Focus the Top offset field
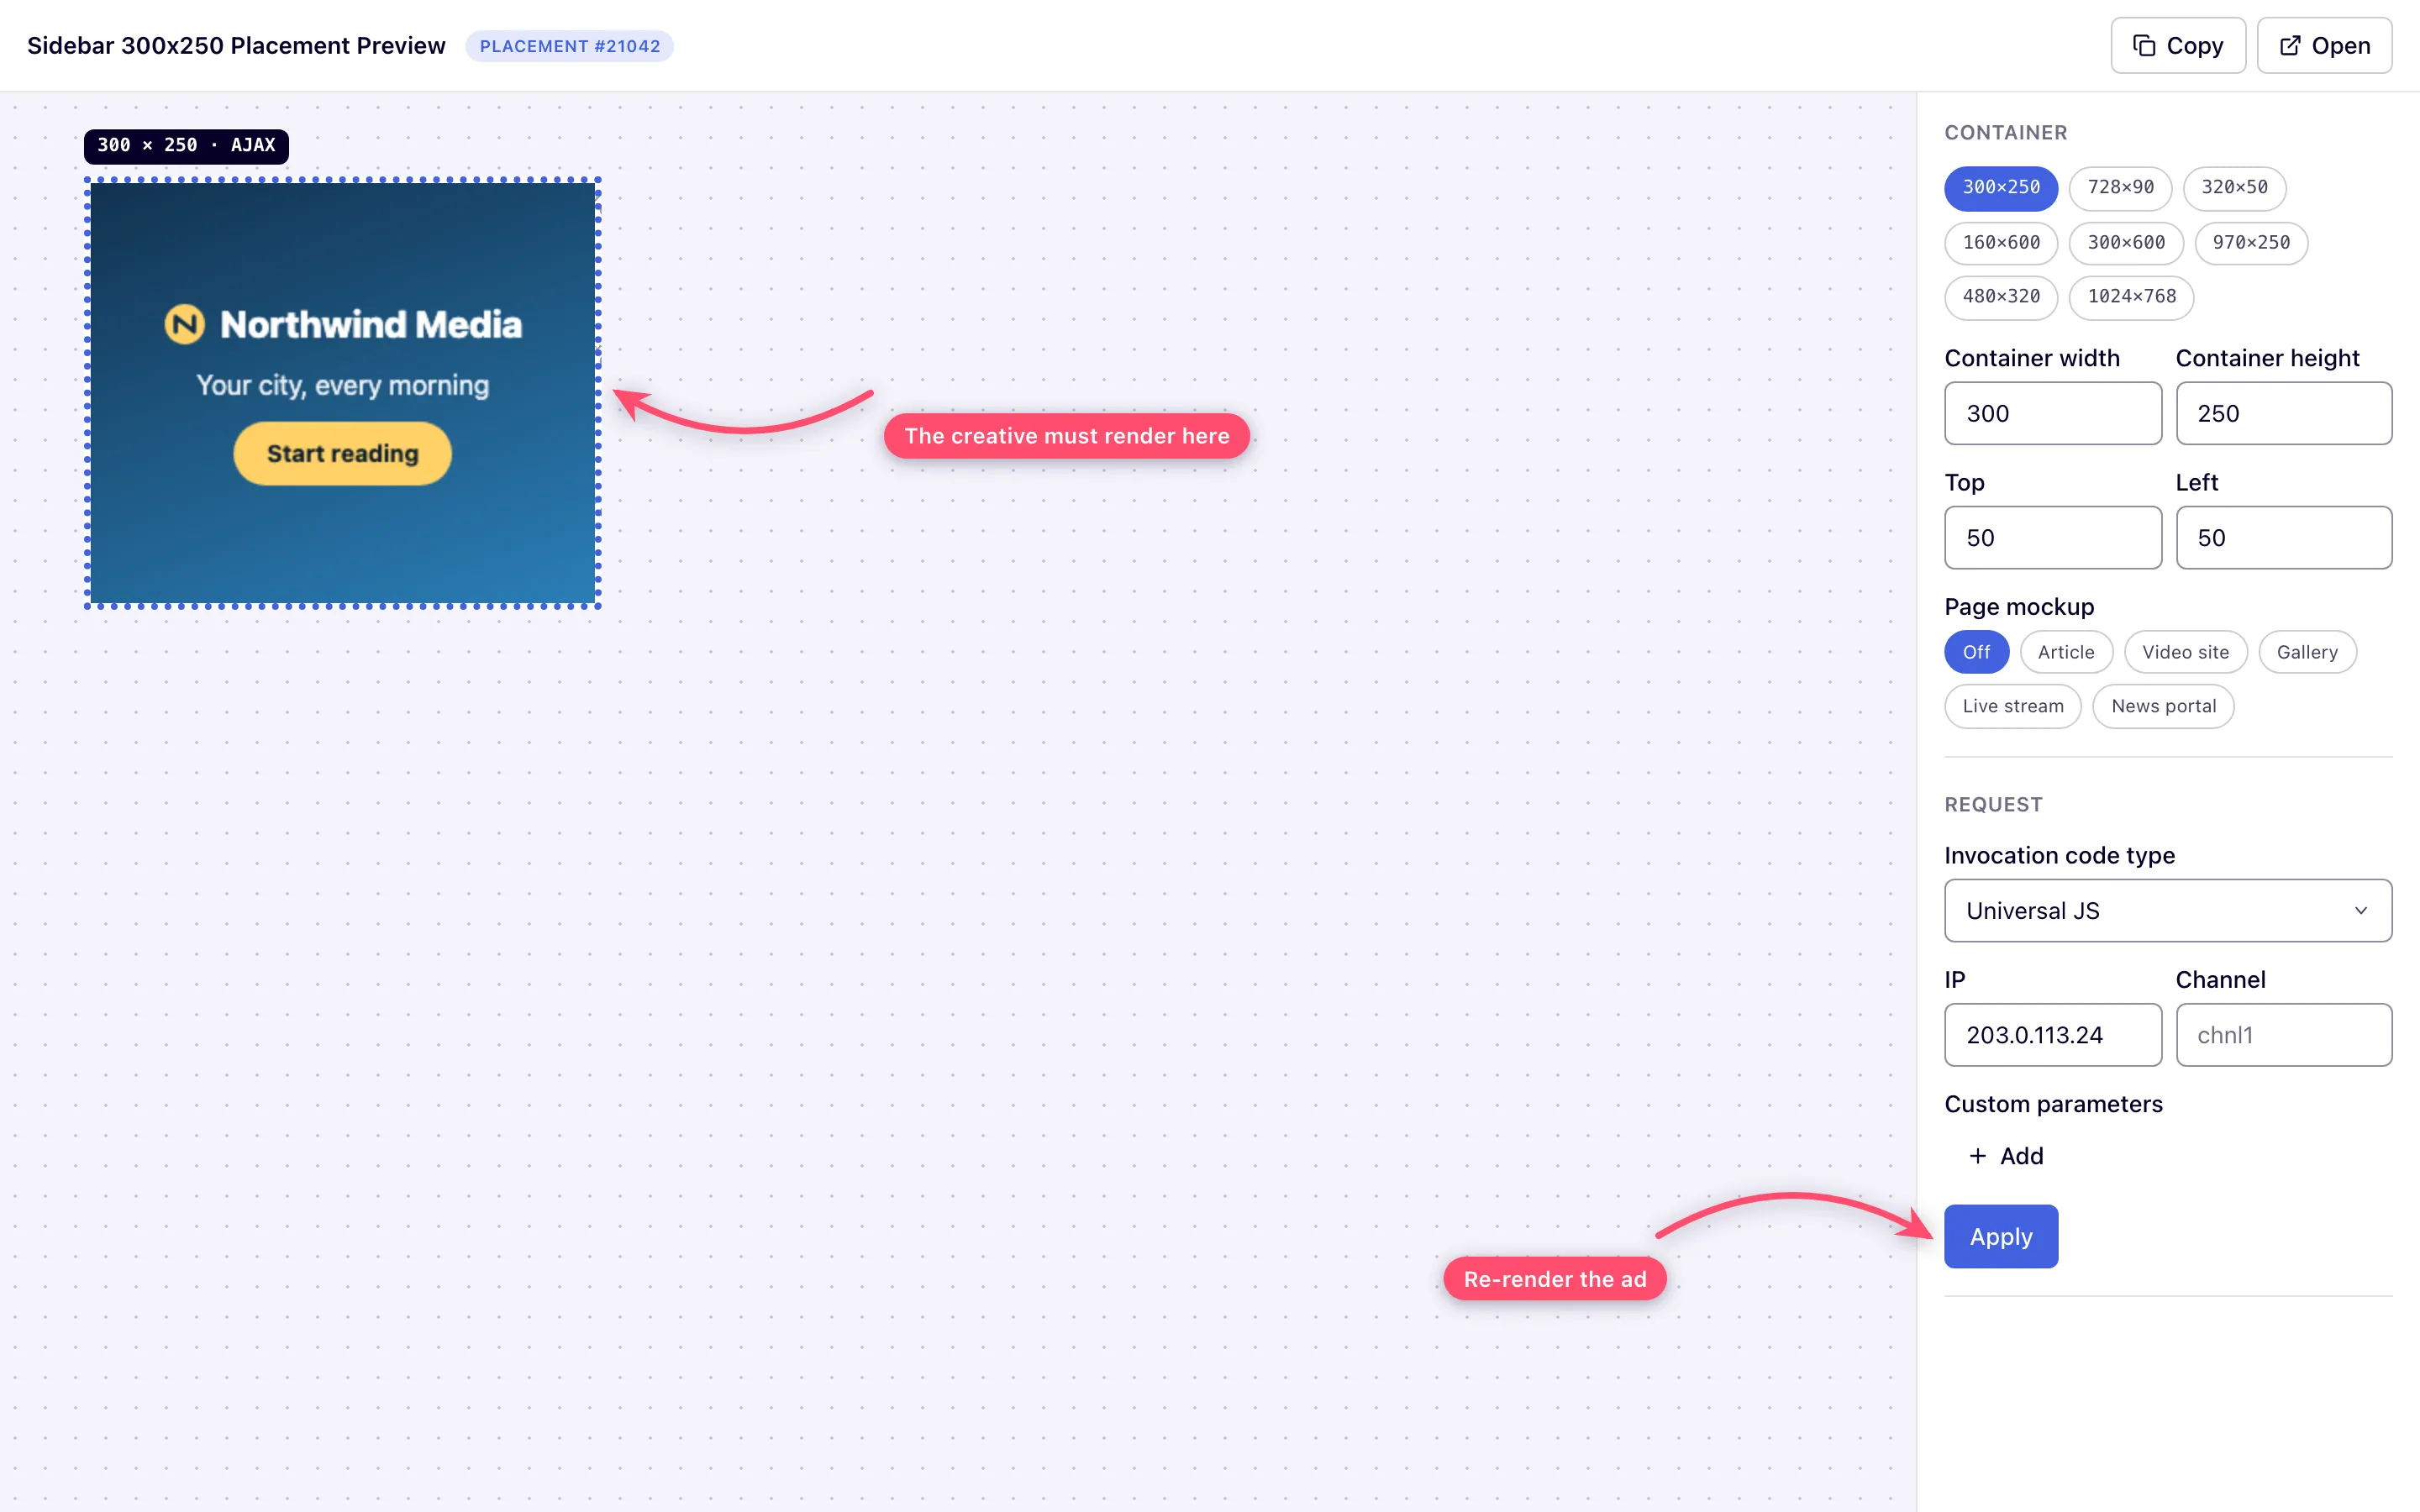 pos(2052,537)
